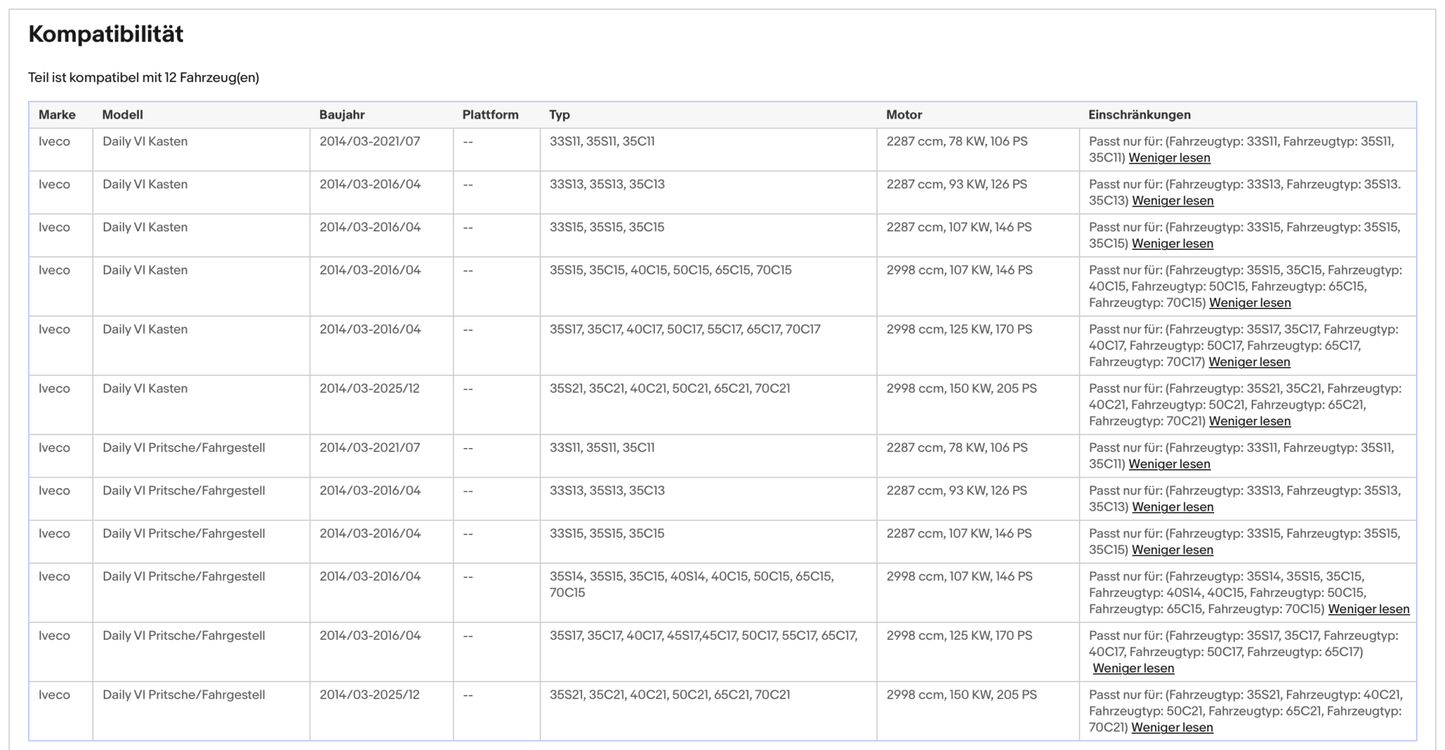This screenshot has width=1445, height=750.
Task: Click the 'Baujahr' column header
Action: [342, 115]
